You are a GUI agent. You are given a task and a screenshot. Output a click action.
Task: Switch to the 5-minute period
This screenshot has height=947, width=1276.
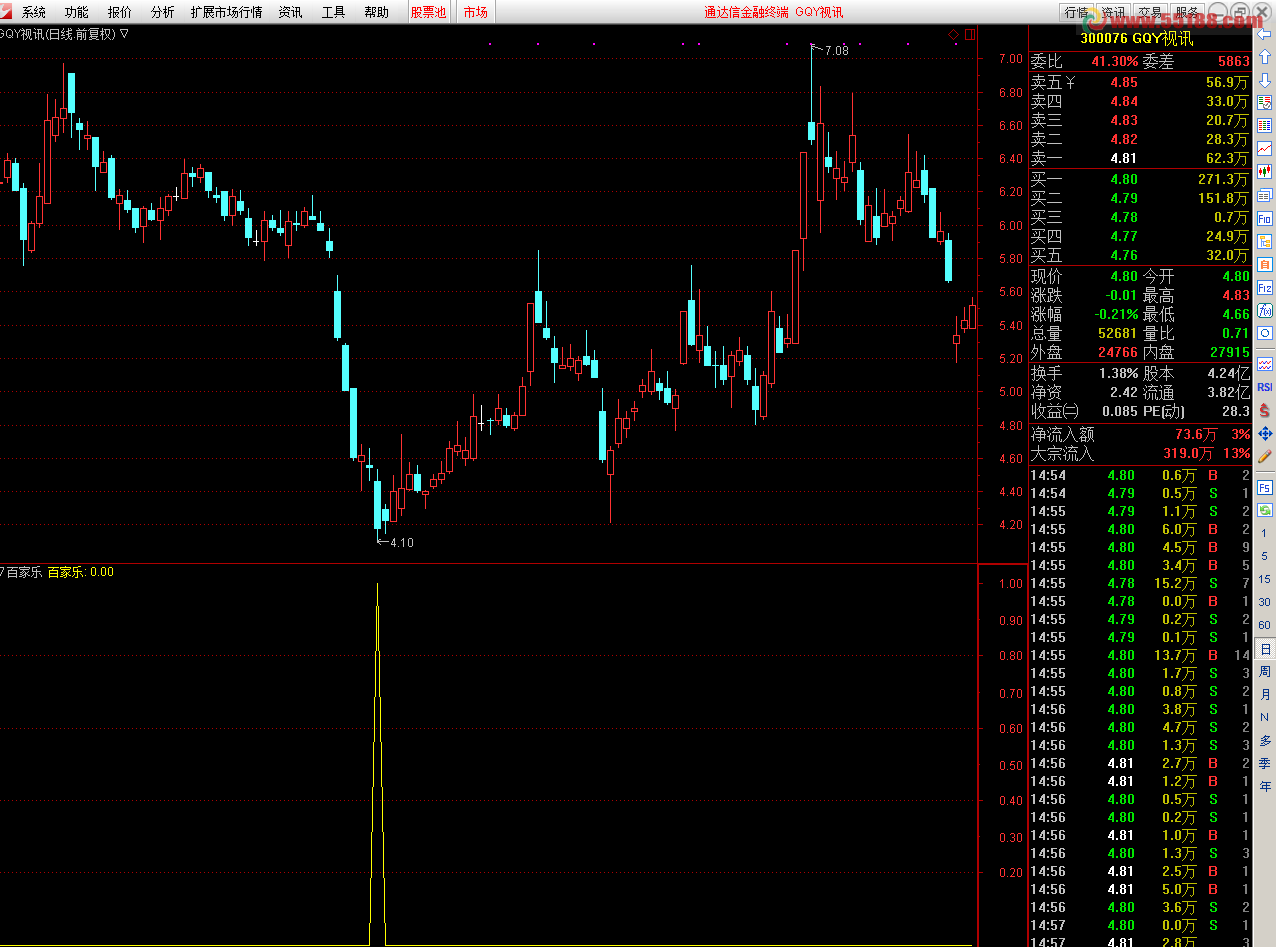tap(1265, 557)
